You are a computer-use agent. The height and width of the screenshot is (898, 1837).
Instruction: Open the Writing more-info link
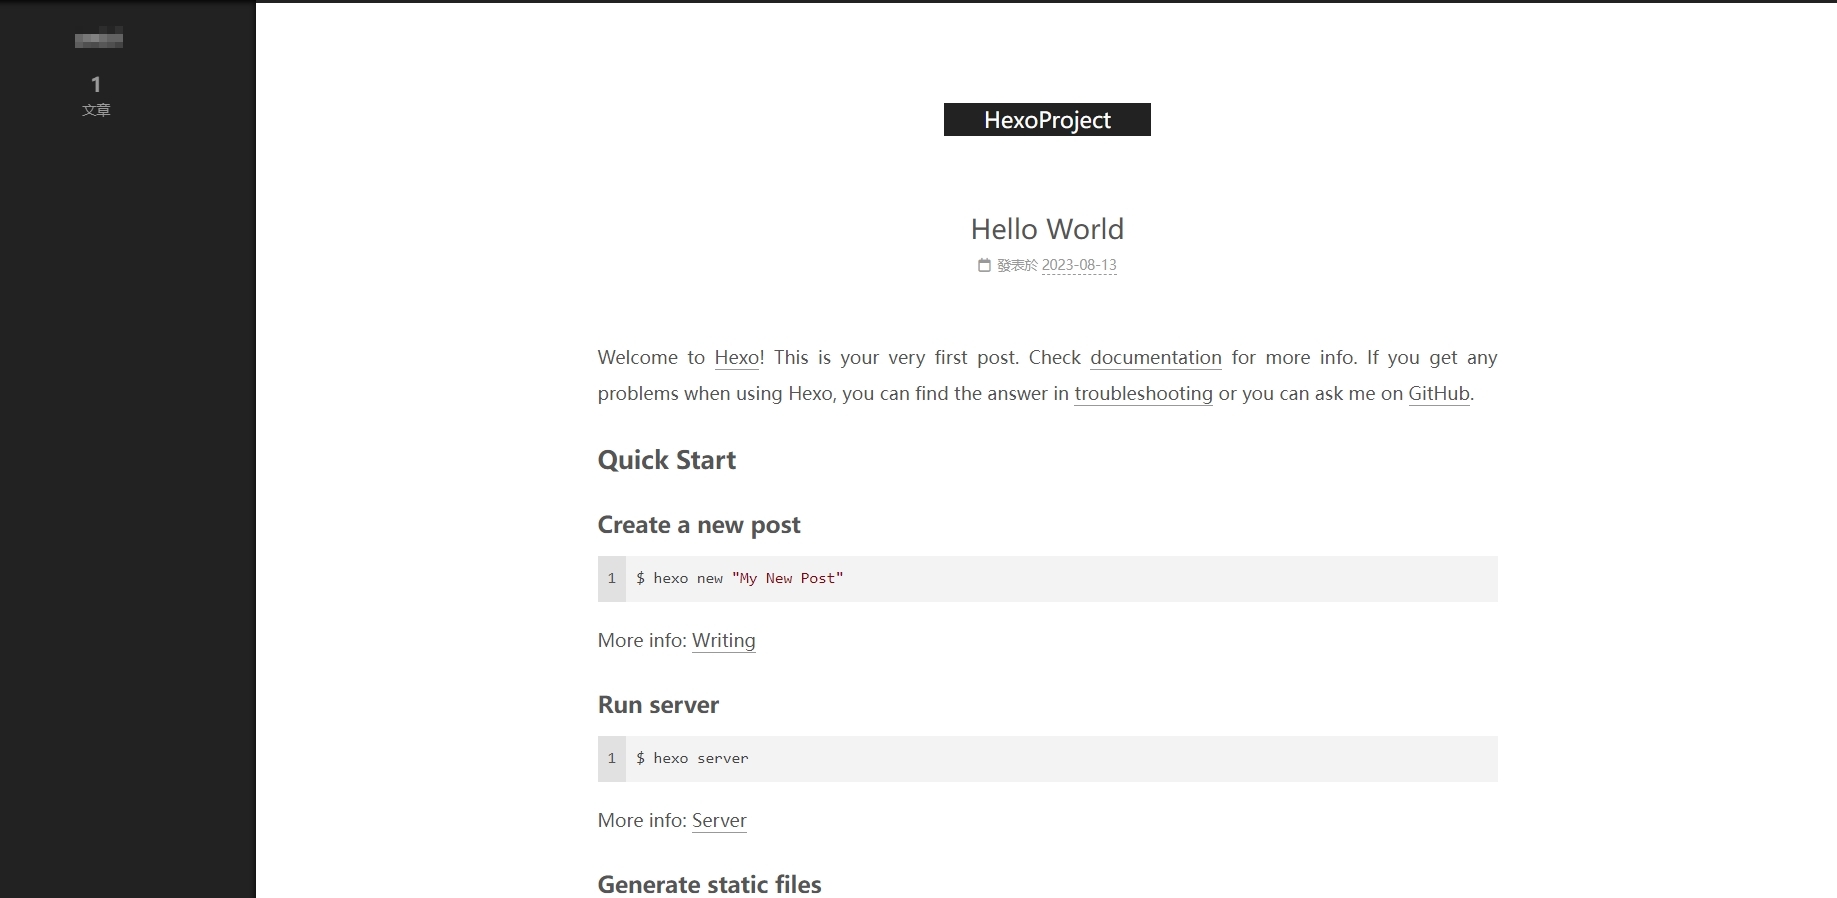click(724, 641)
